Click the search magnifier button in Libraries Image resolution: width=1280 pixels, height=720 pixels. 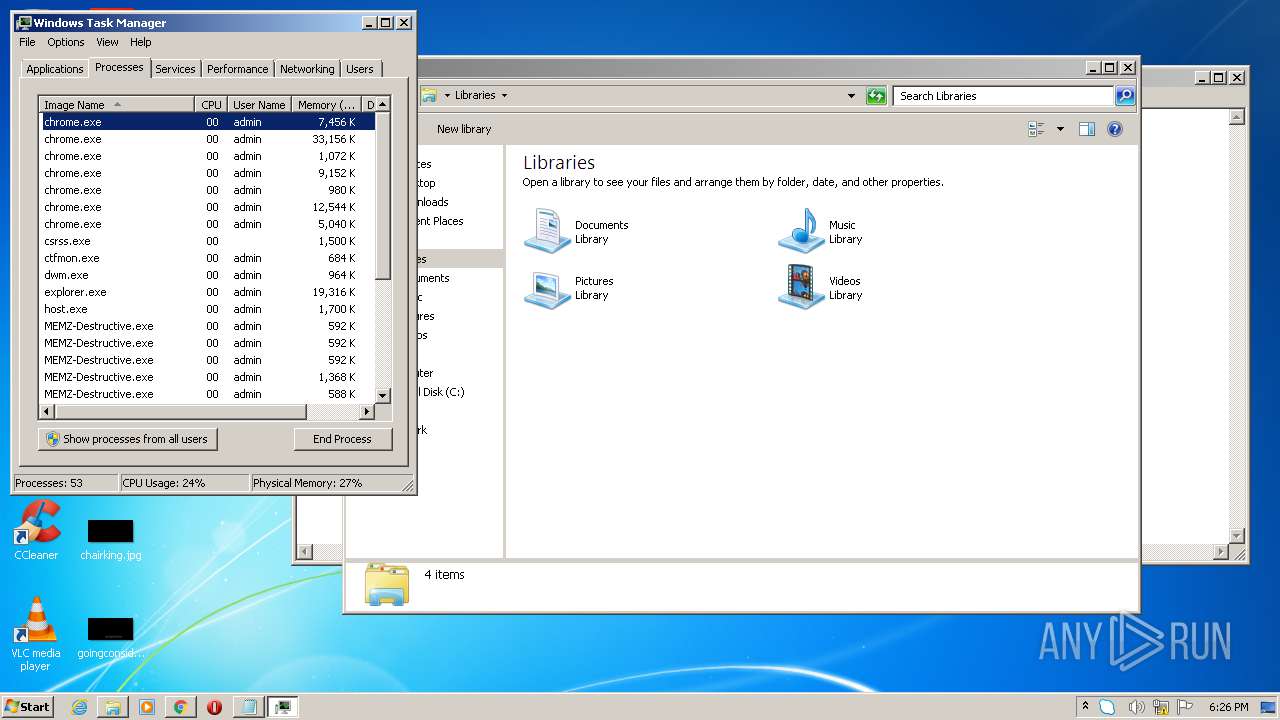click(x=1125, y=96)
